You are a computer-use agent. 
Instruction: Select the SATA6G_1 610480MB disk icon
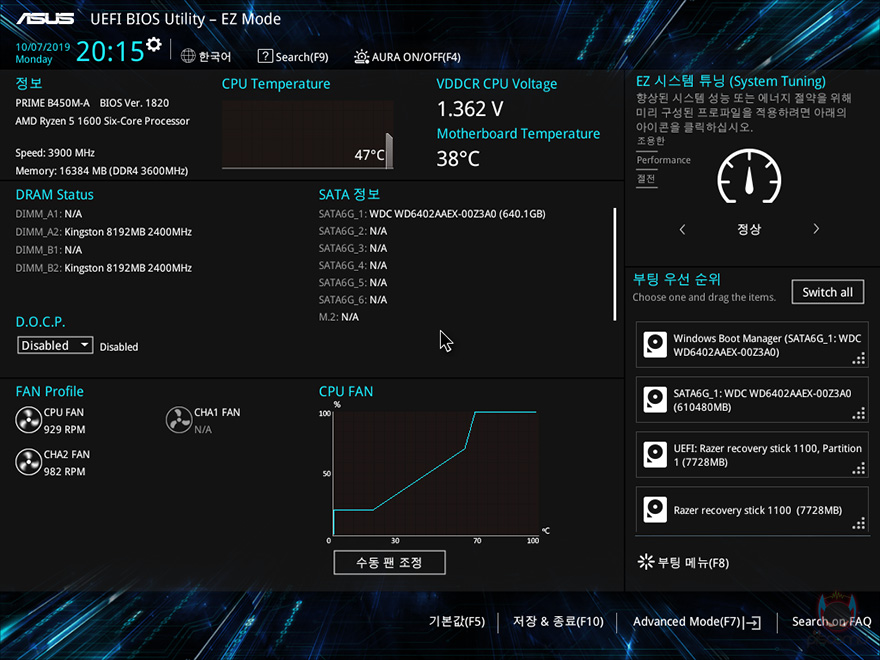pyautogui.click(x=655, y=400)
